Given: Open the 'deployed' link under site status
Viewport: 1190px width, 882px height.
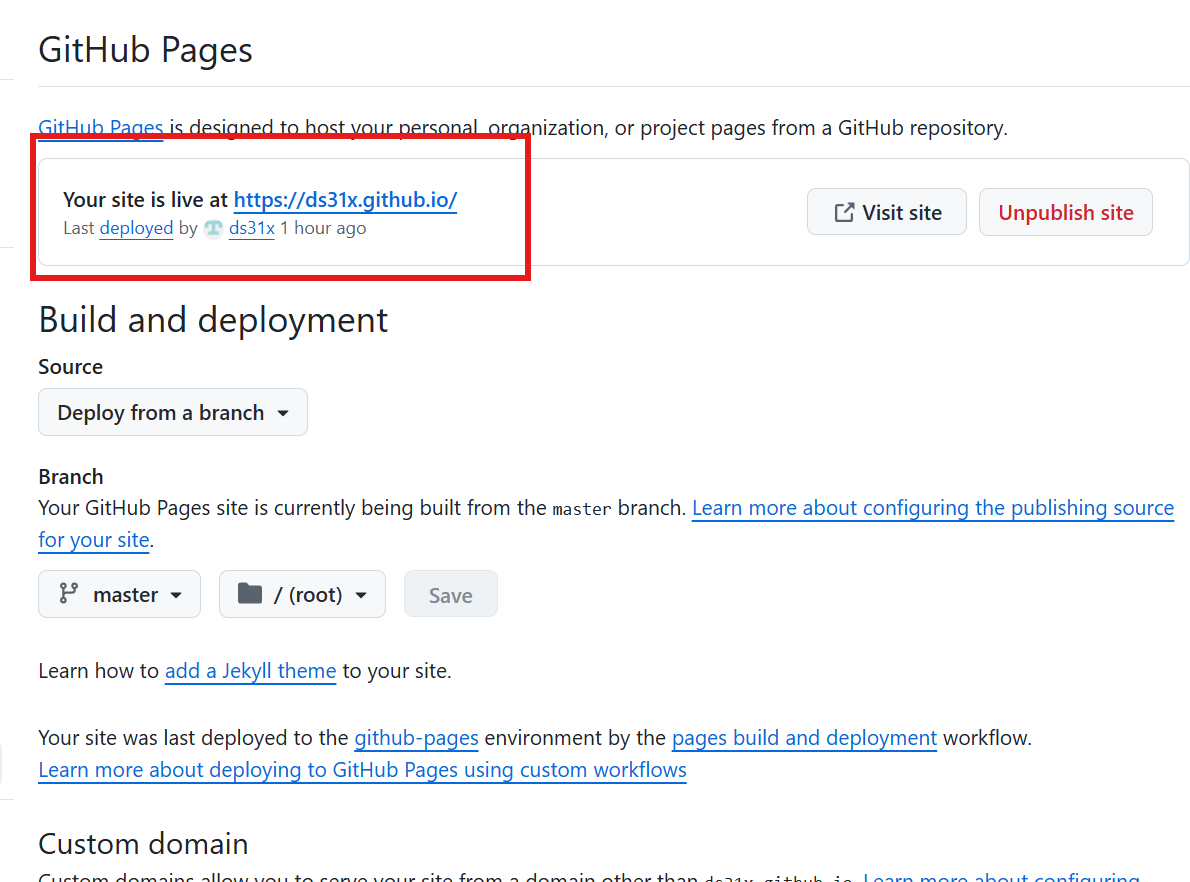Looking at the screenshot, I should 137,228.
